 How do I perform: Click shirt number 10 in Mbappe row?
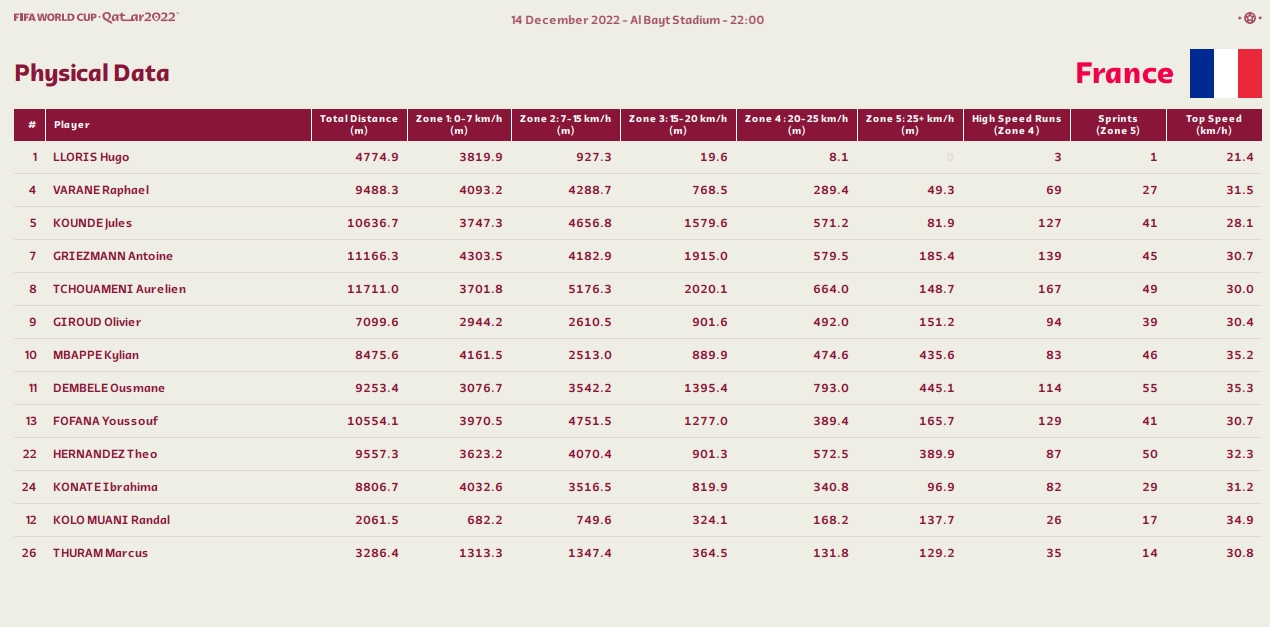click(31, 355)
